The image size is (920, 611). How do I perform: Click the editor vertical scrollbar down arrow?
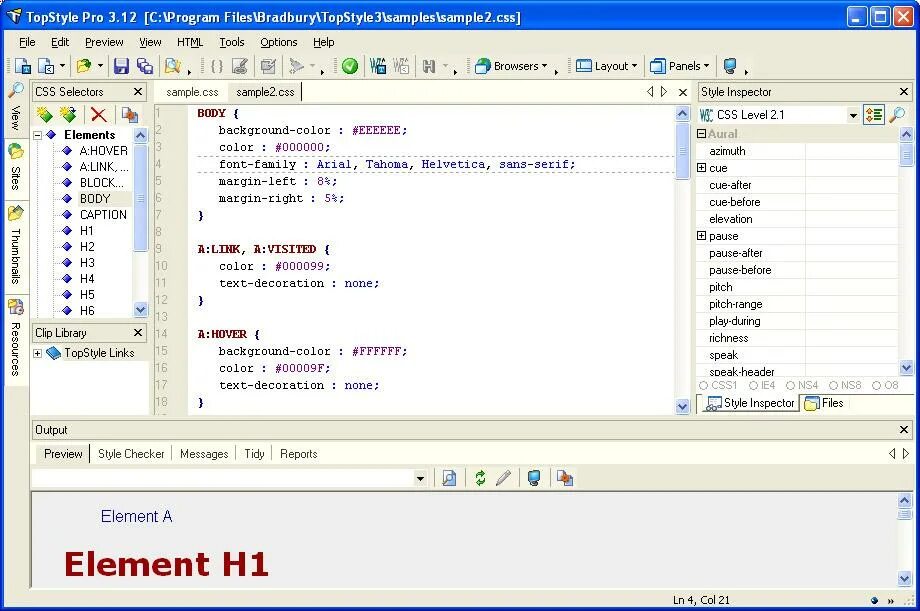tap(682, 406)
